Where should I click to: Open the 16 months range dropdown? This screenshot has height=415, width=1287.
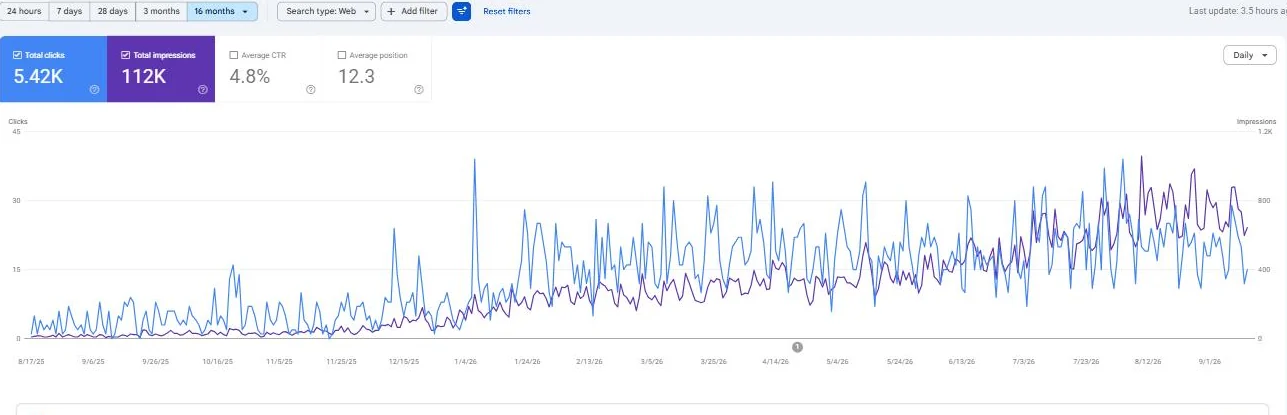click(222, 11)
